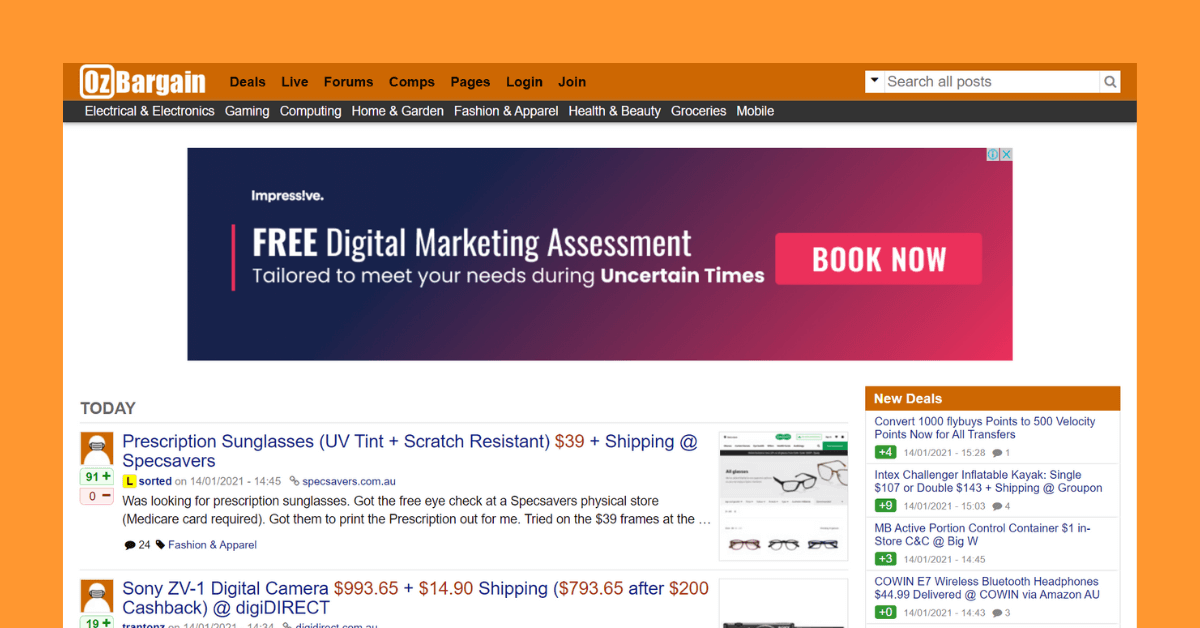Click the tag icon before Fashion & Apparel
The height and width of the screenshot is (628, 1200).
pos(161,544)
